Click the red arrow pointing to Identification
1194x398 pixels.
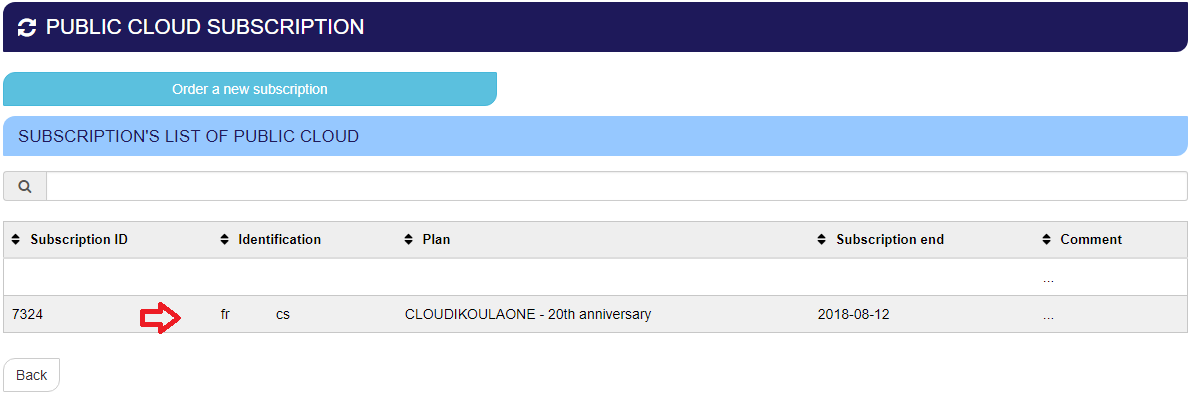coord(160,316)
